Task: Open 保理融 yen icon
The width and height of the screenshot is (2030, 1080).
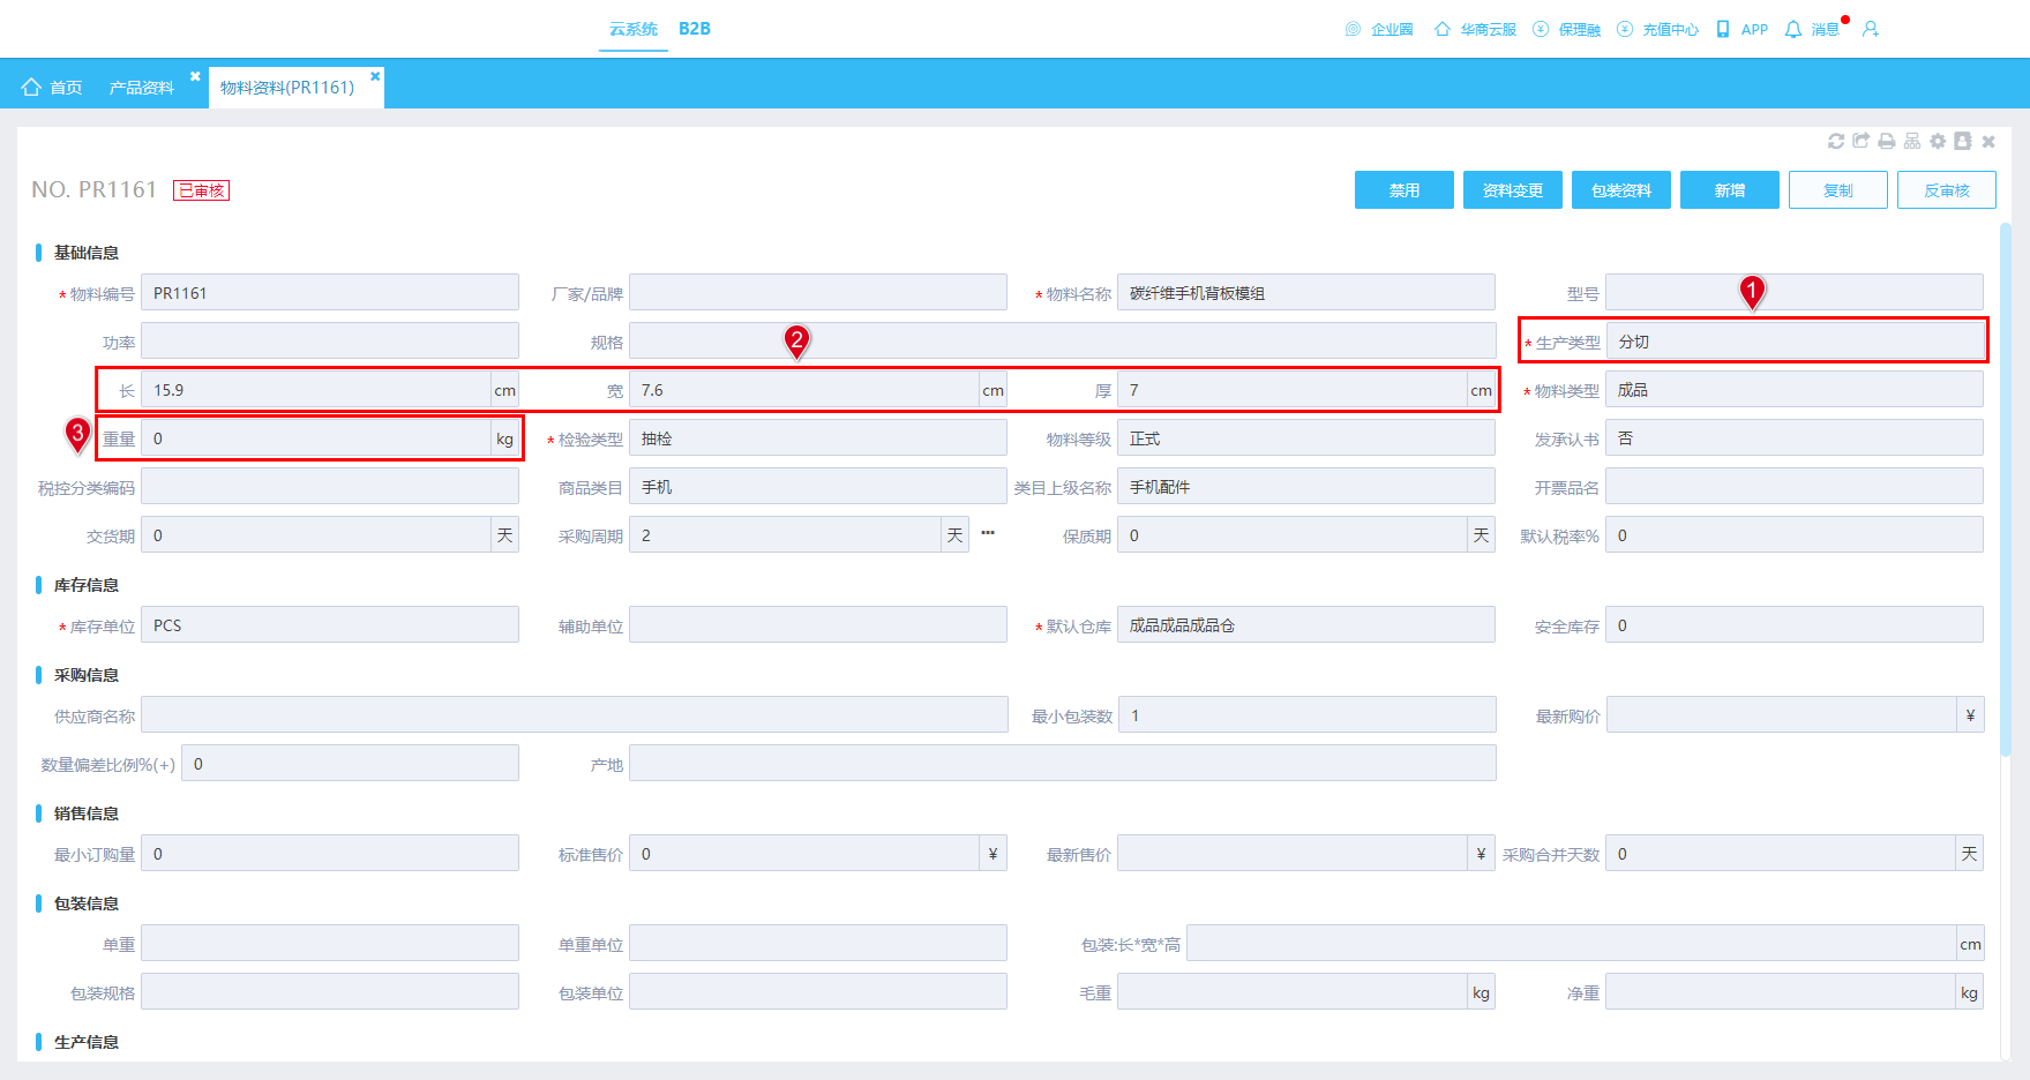Action: [x=1541, y=29]
